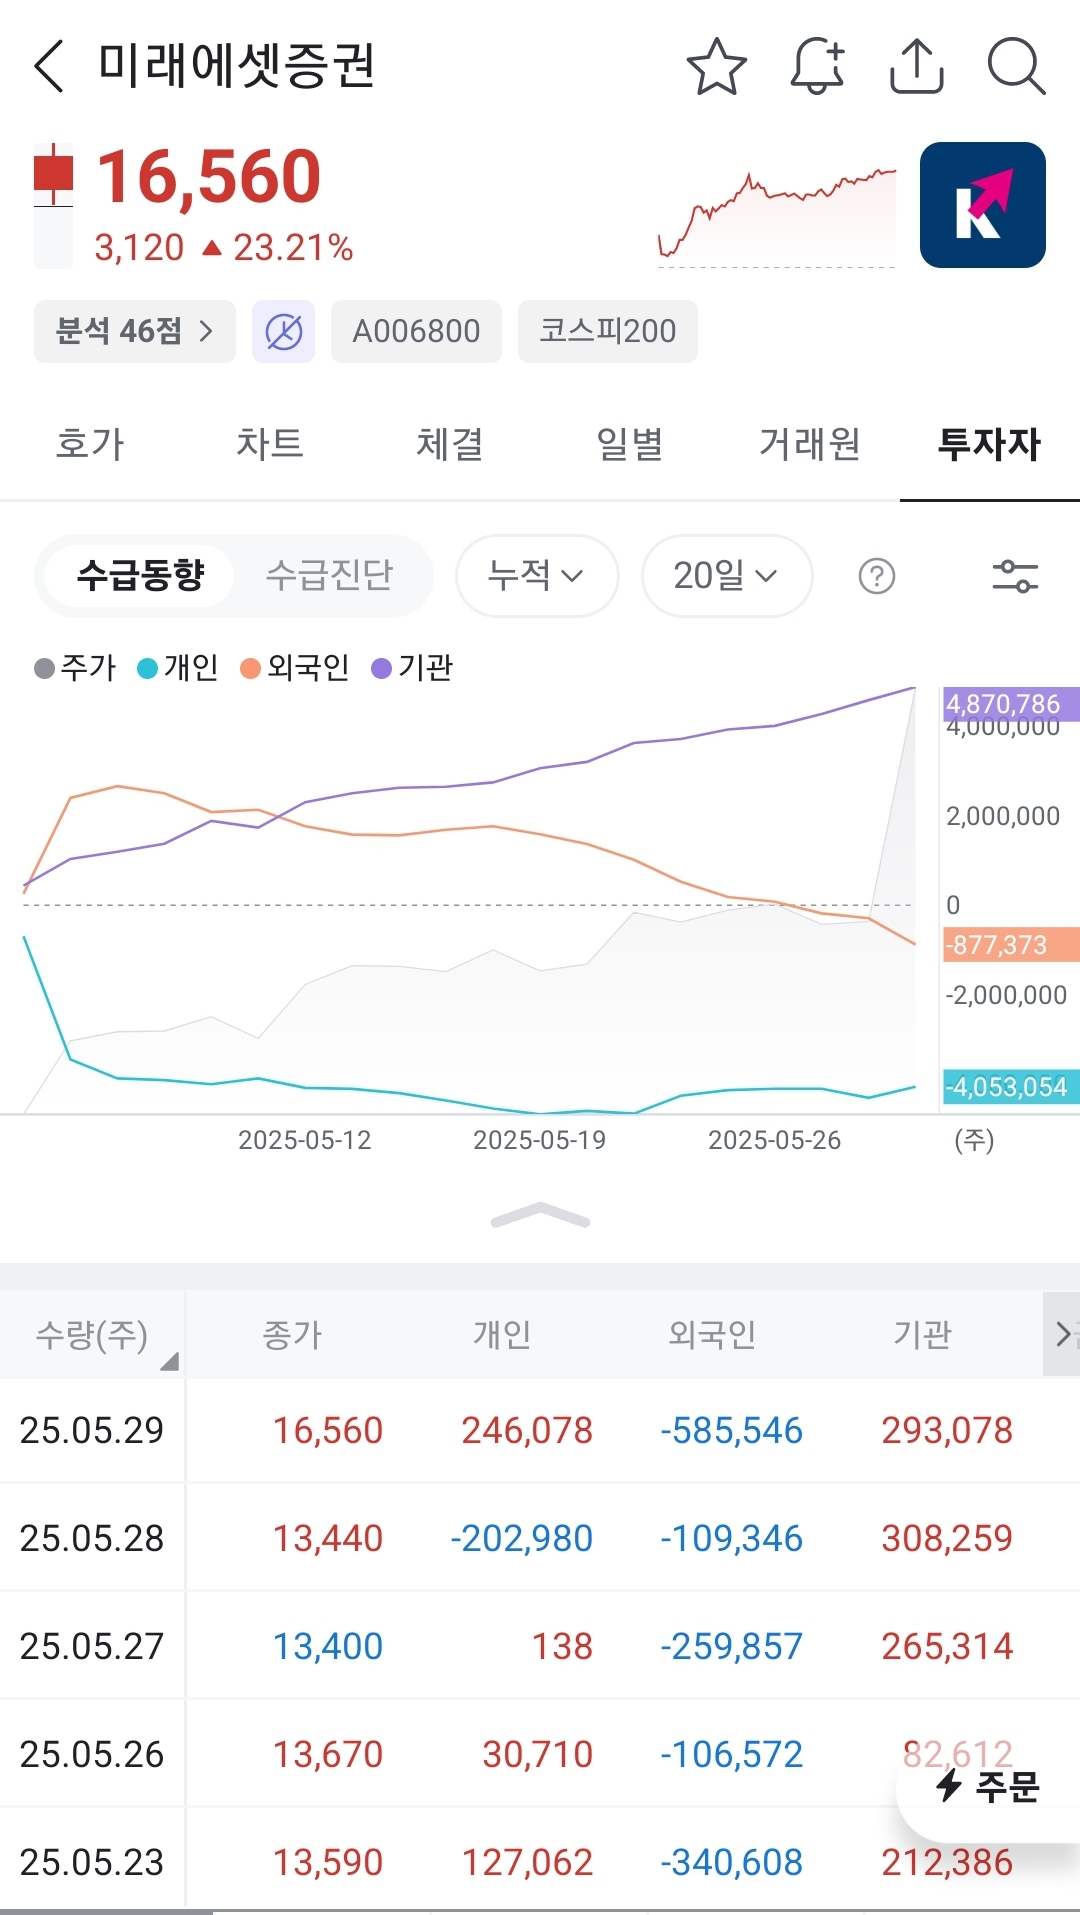Screen dimensions: 1080x1915
Task: Tap the 246,078 개인 value
Action: [x=527, y=1431]
